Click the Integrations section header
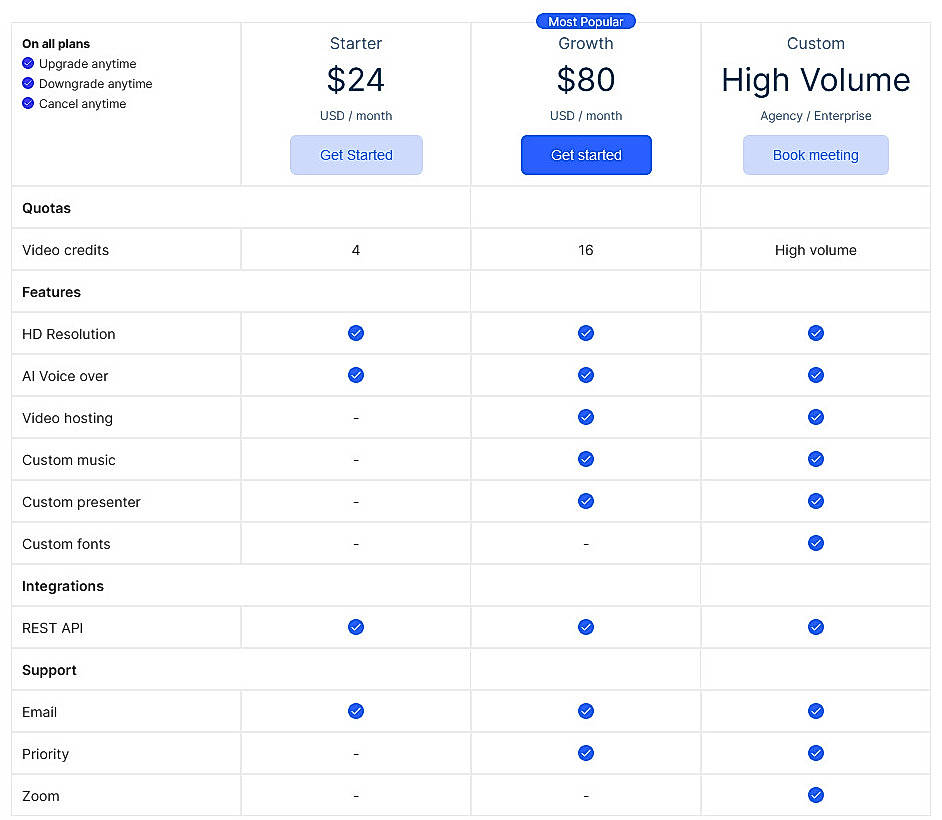This screenshot has width=942, height=820. [62, 586]
